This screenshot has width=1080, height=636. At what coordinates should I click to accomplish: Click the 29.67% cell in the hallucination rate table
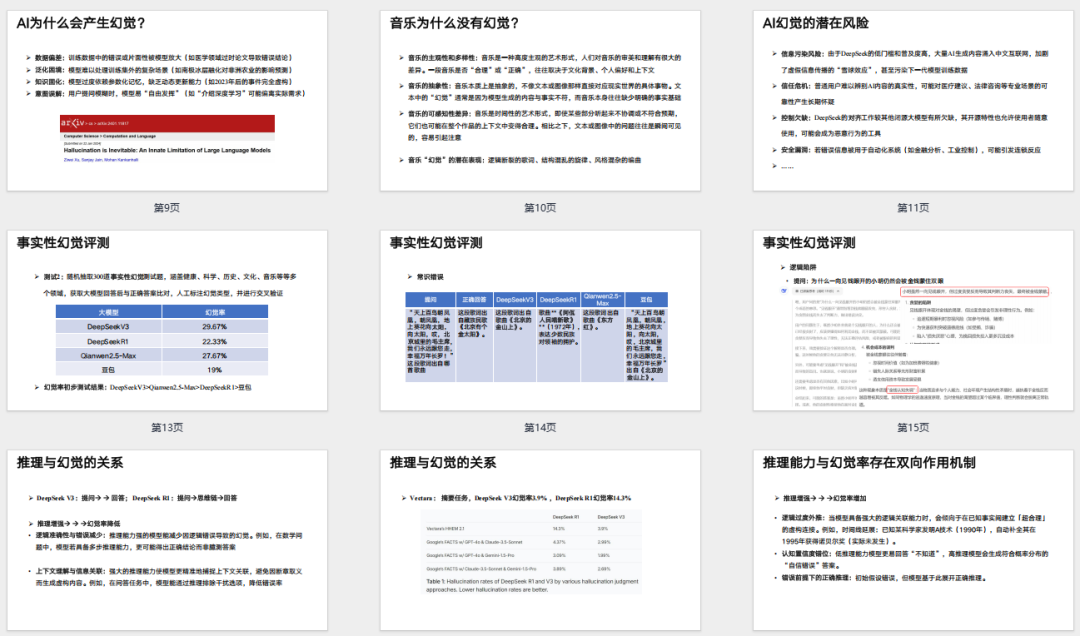[215, 327]
